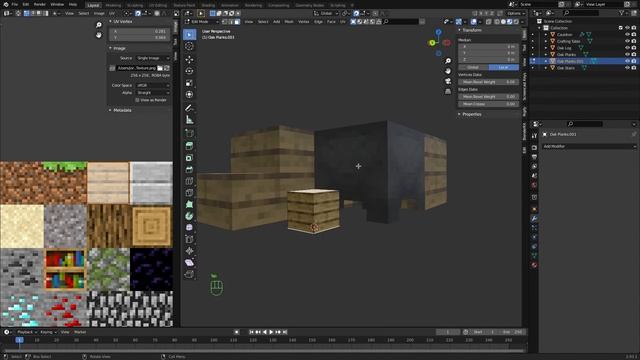640x360 pixels.
Task: Select the Bevel tool
Action: 189,169
